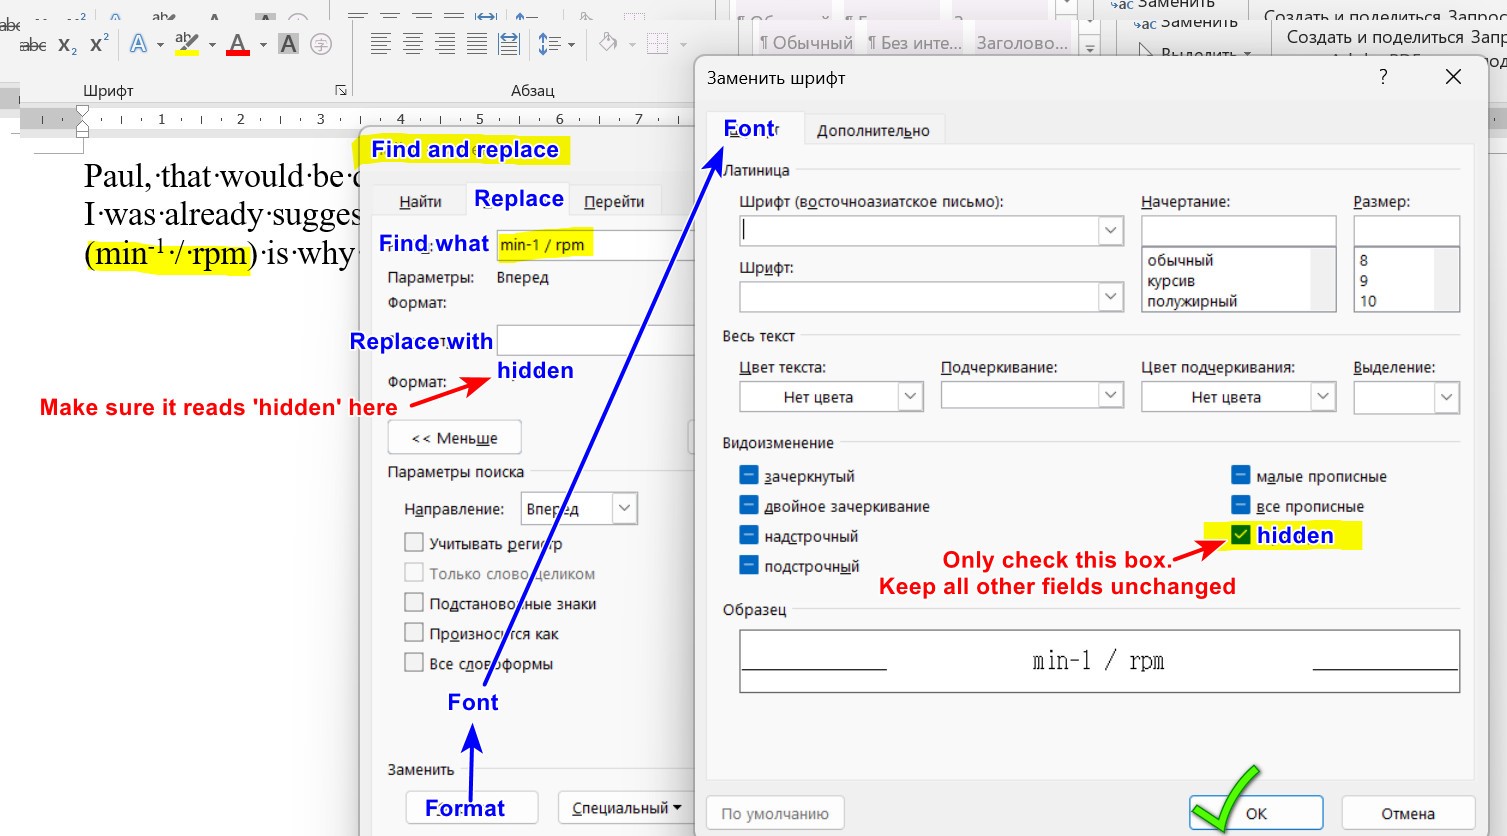Switch to the Перейти tab
The image size is (1507, 836).
point(614,201)
